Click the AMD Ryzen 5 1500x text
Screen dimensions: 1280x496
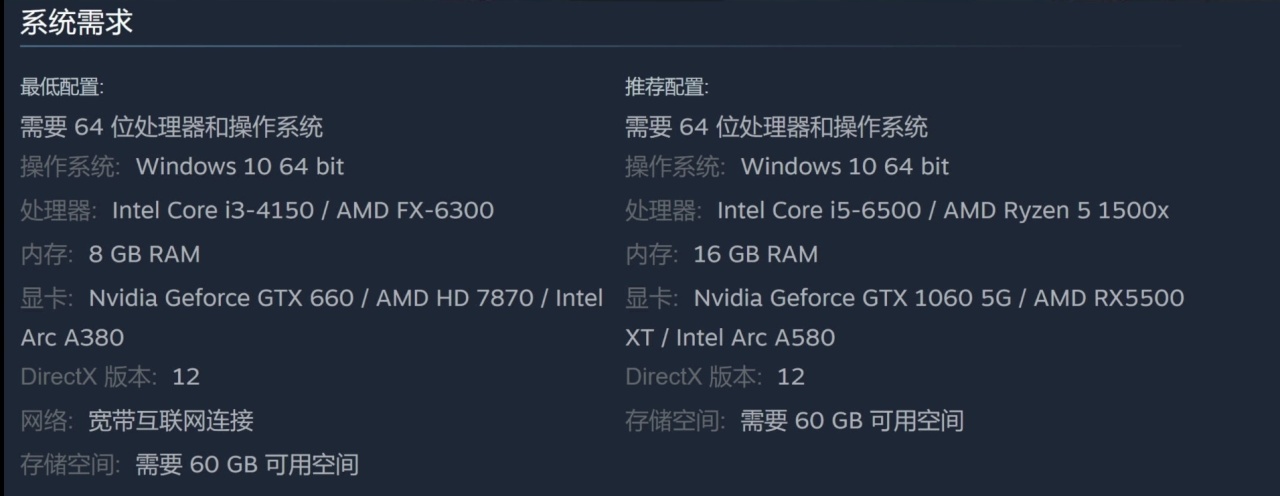(x=1056, y=211)
